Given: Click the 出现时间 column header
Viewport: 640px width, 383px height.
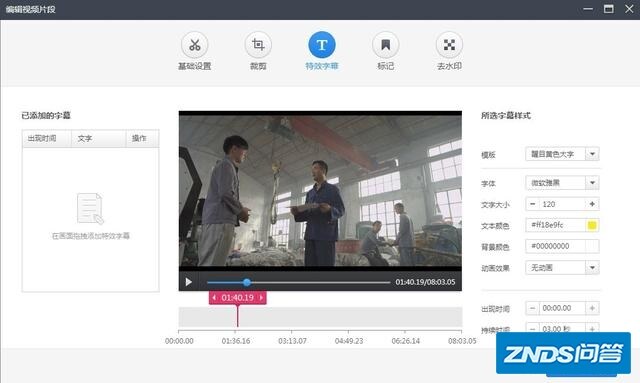Looking at the screenshot, I should [47, 138].
